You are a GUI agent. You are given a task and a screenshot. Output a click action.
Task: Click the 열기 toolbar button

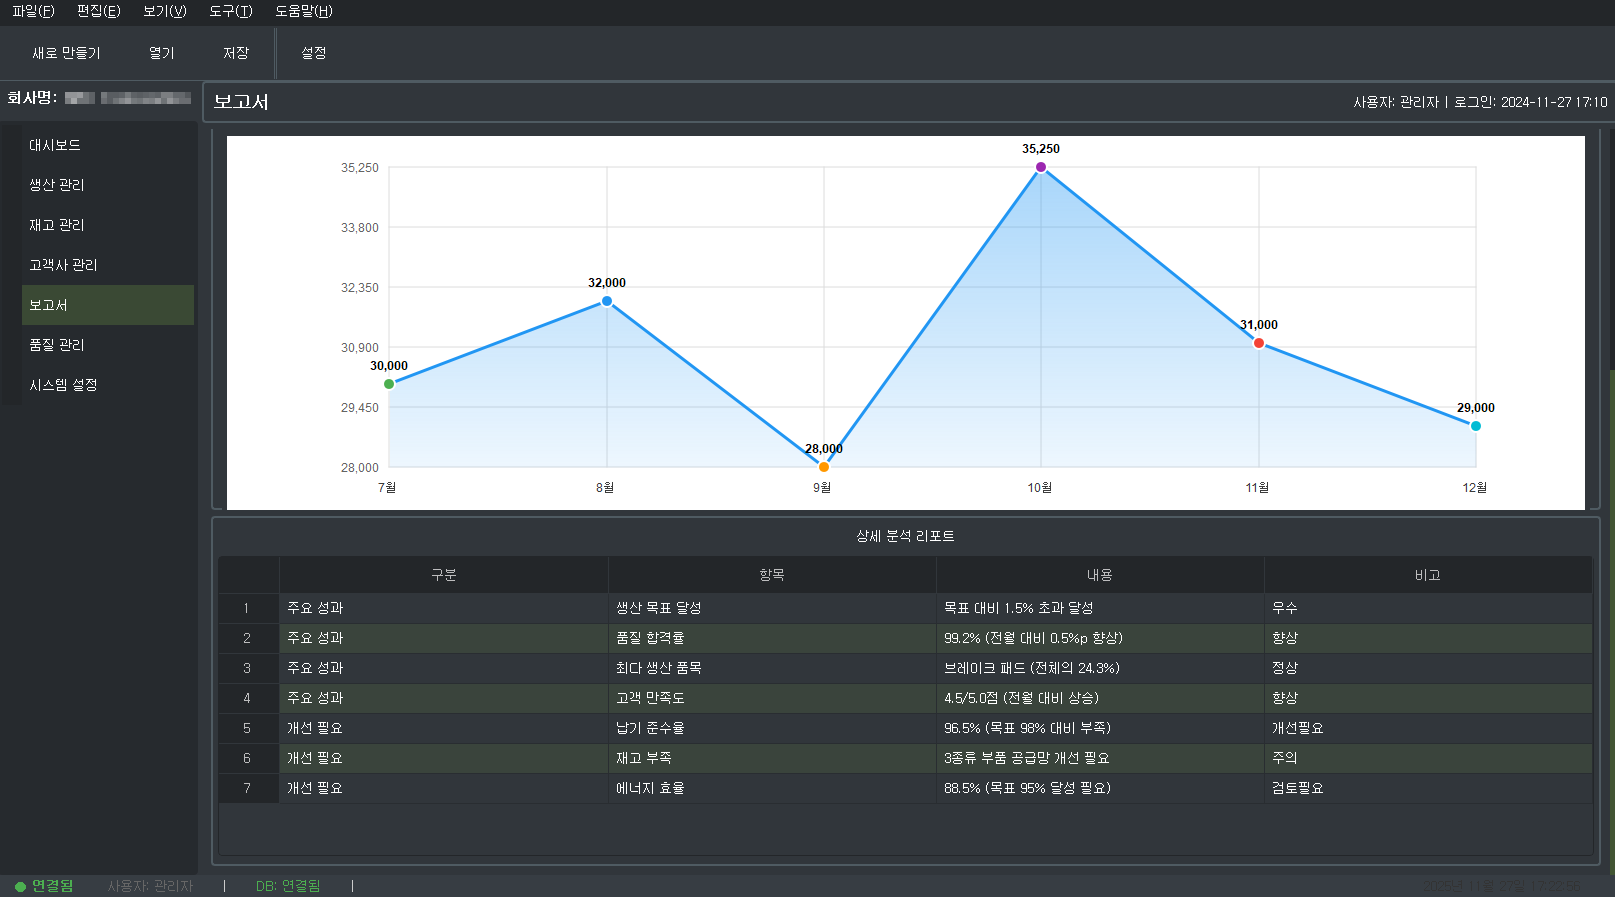coord(161,53)
